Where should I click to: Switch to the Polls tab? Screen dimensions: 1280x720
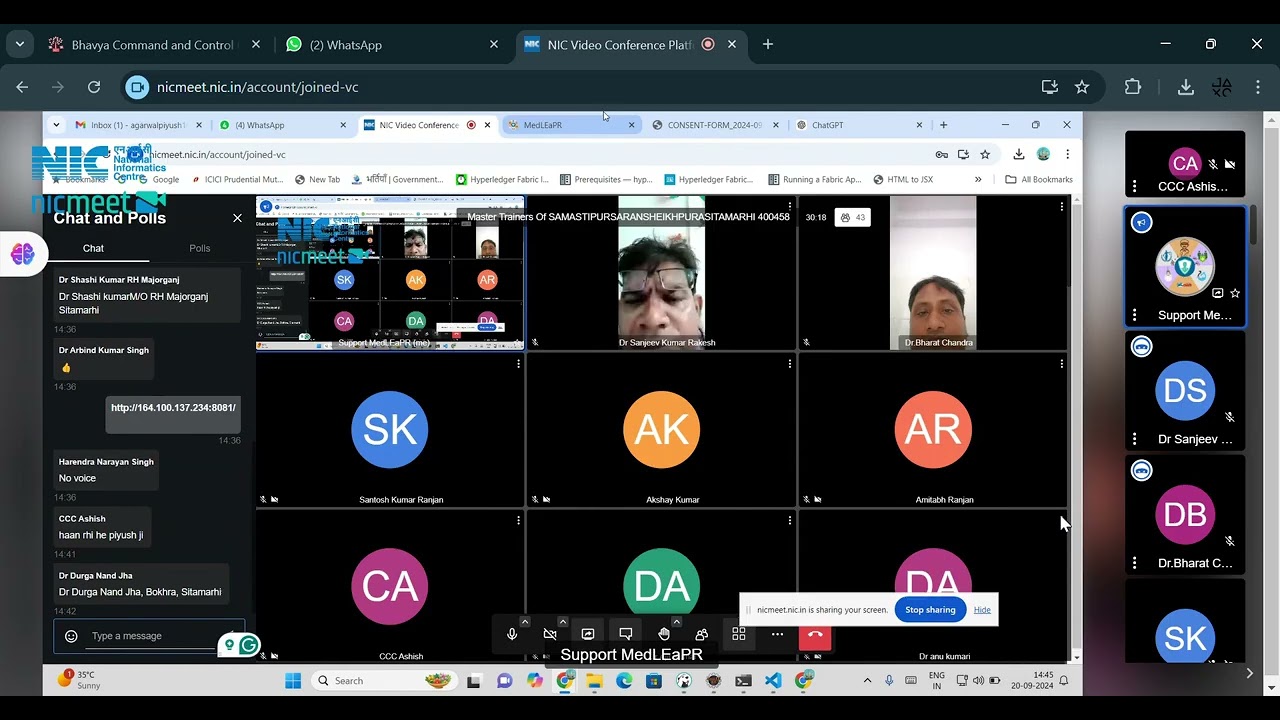(200, 248)
